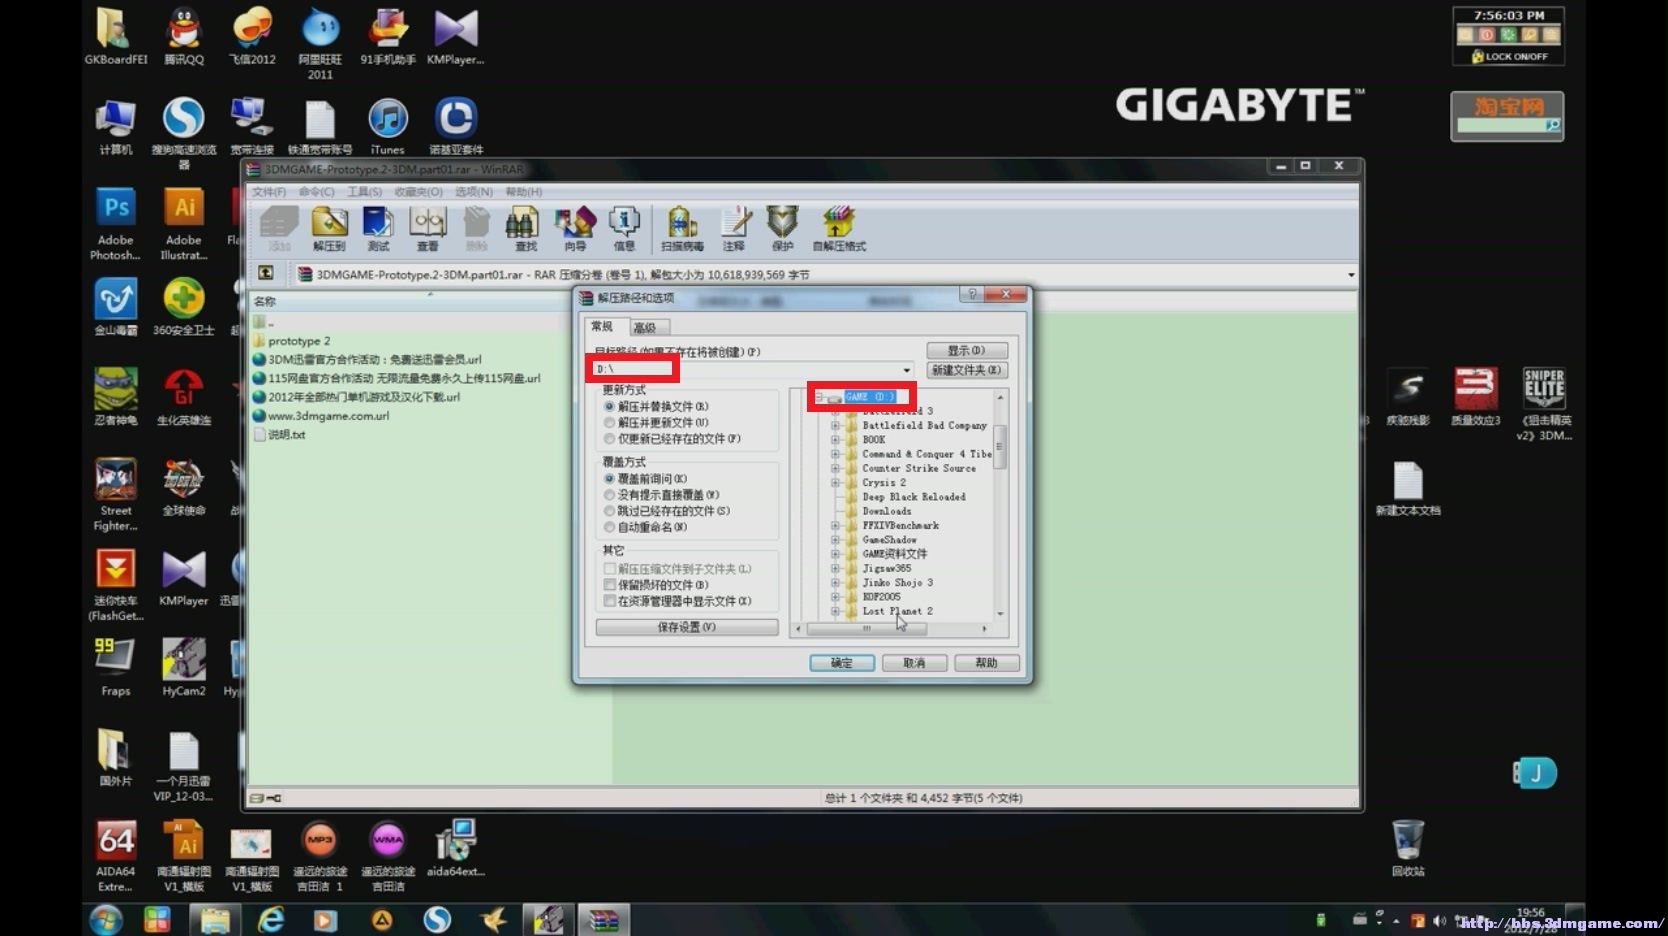Open the 工具(S) menu in WinRAR
Screen dimensions: 1668x936
(x=364, y=192)
